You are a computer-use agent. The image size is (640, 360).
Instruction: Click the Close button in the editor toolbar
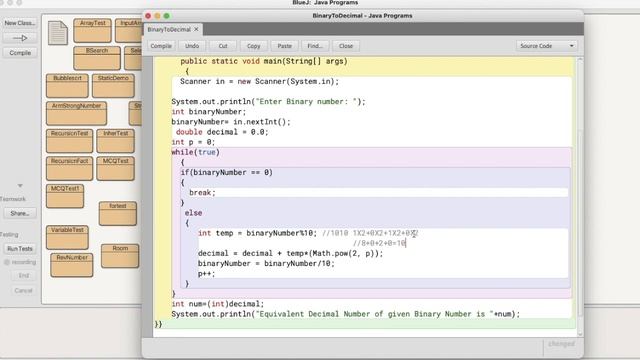tap(346, 46)
